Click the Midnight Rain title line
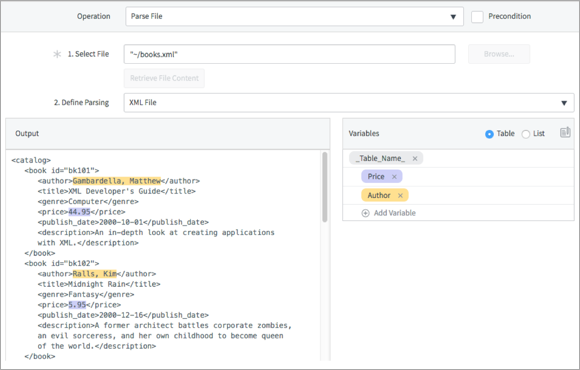 pyautogui.click(x=99, y=284)
